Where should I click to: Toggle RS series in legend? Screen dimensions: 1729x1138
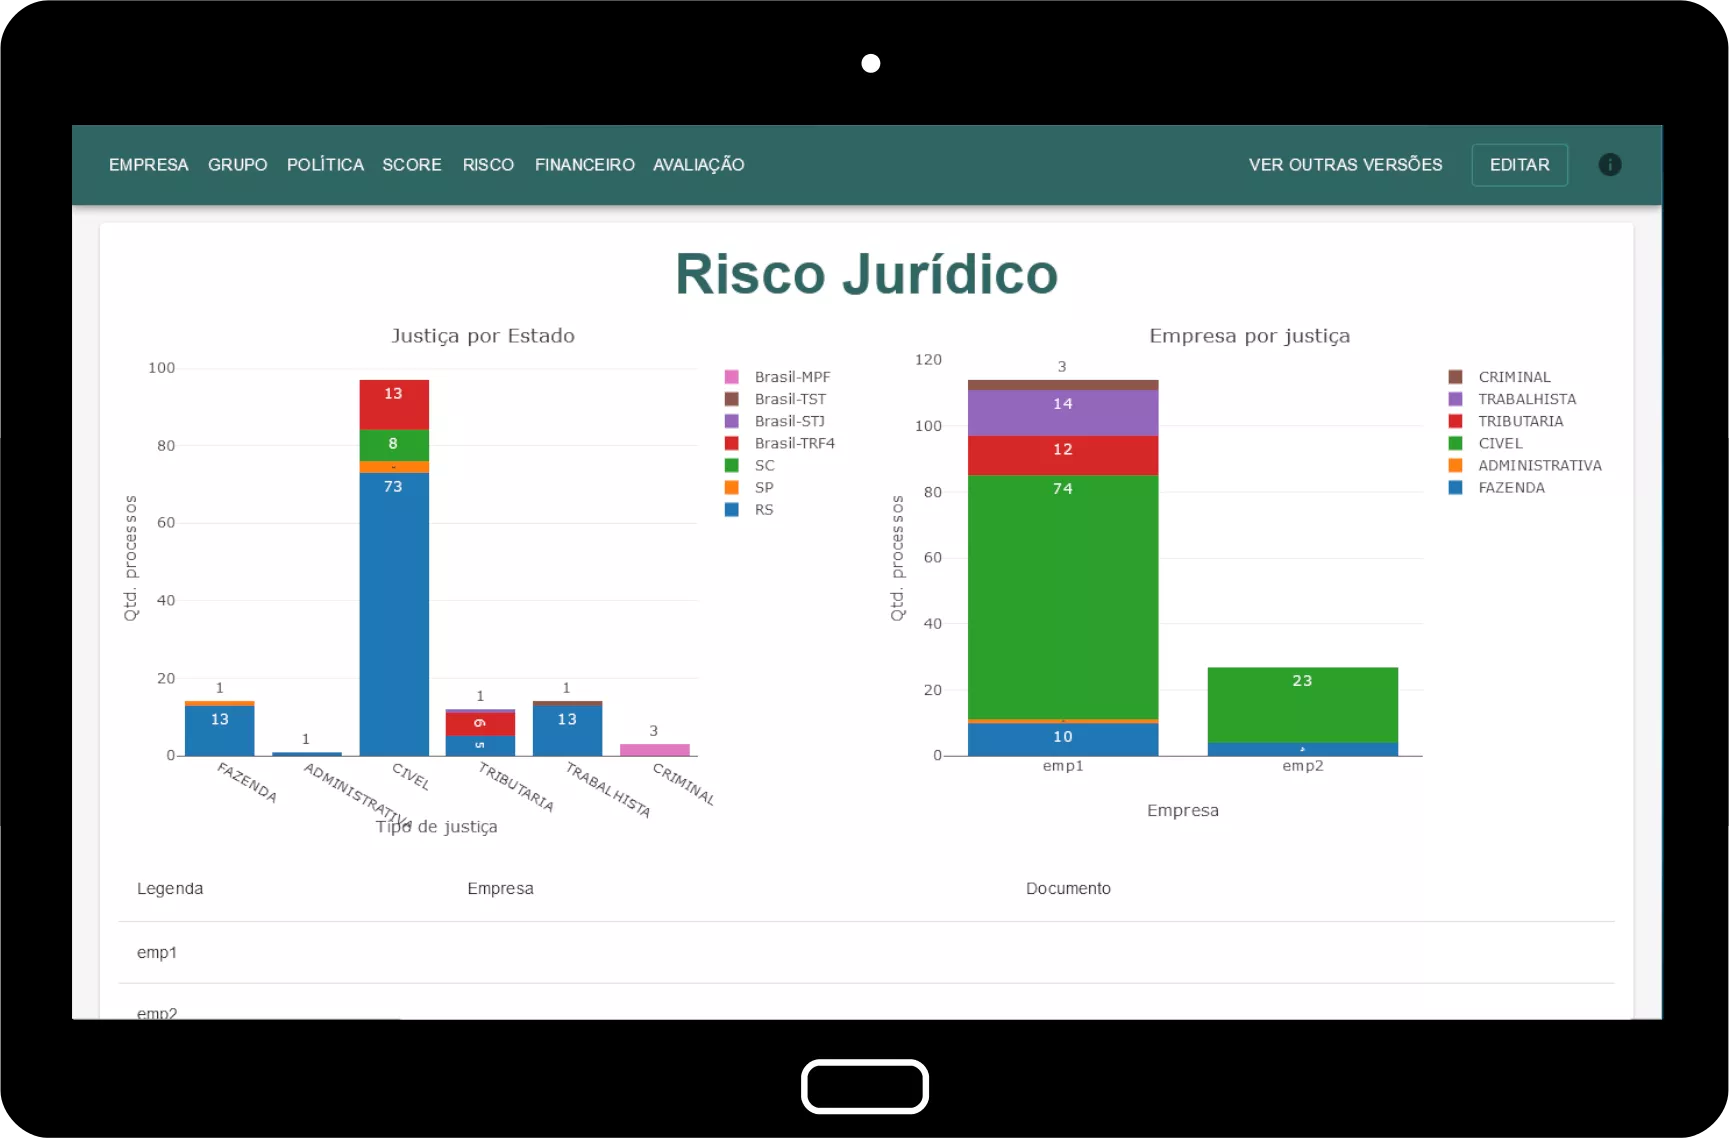coord(750,509)
